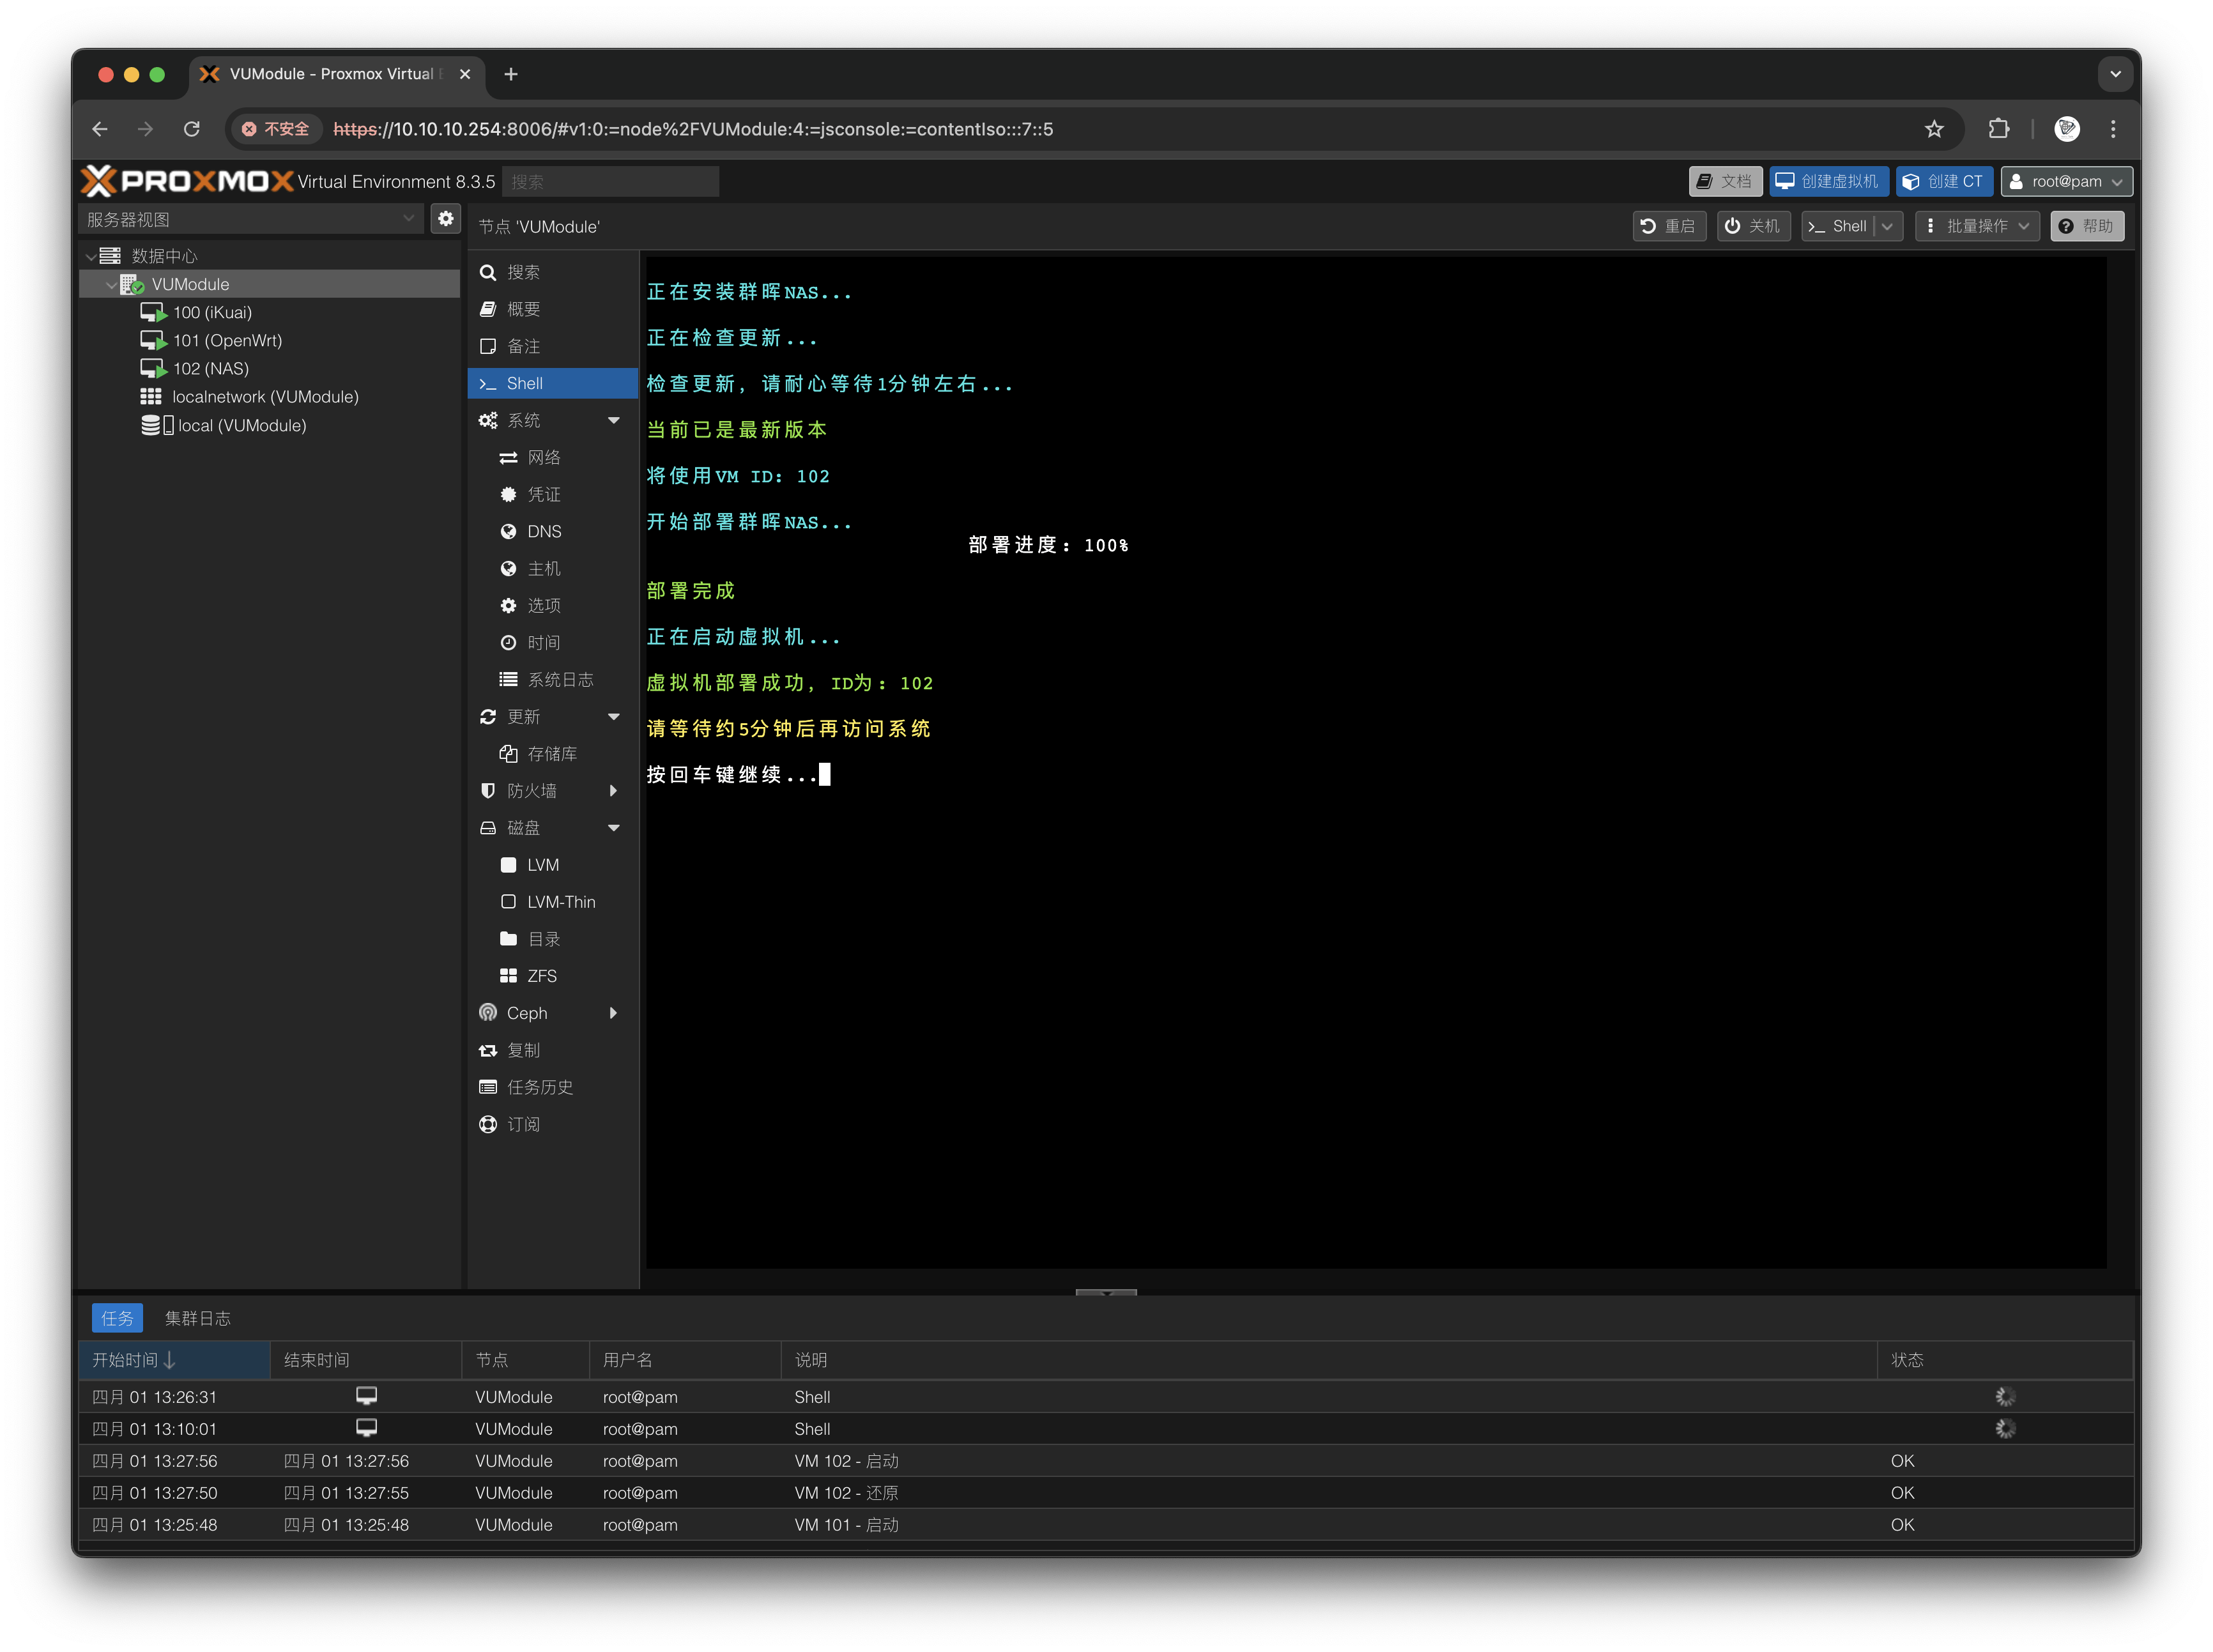Open the Ceph panel item
Image resolution: width=2213 pixels, height=1652 pixels.
527,1013
